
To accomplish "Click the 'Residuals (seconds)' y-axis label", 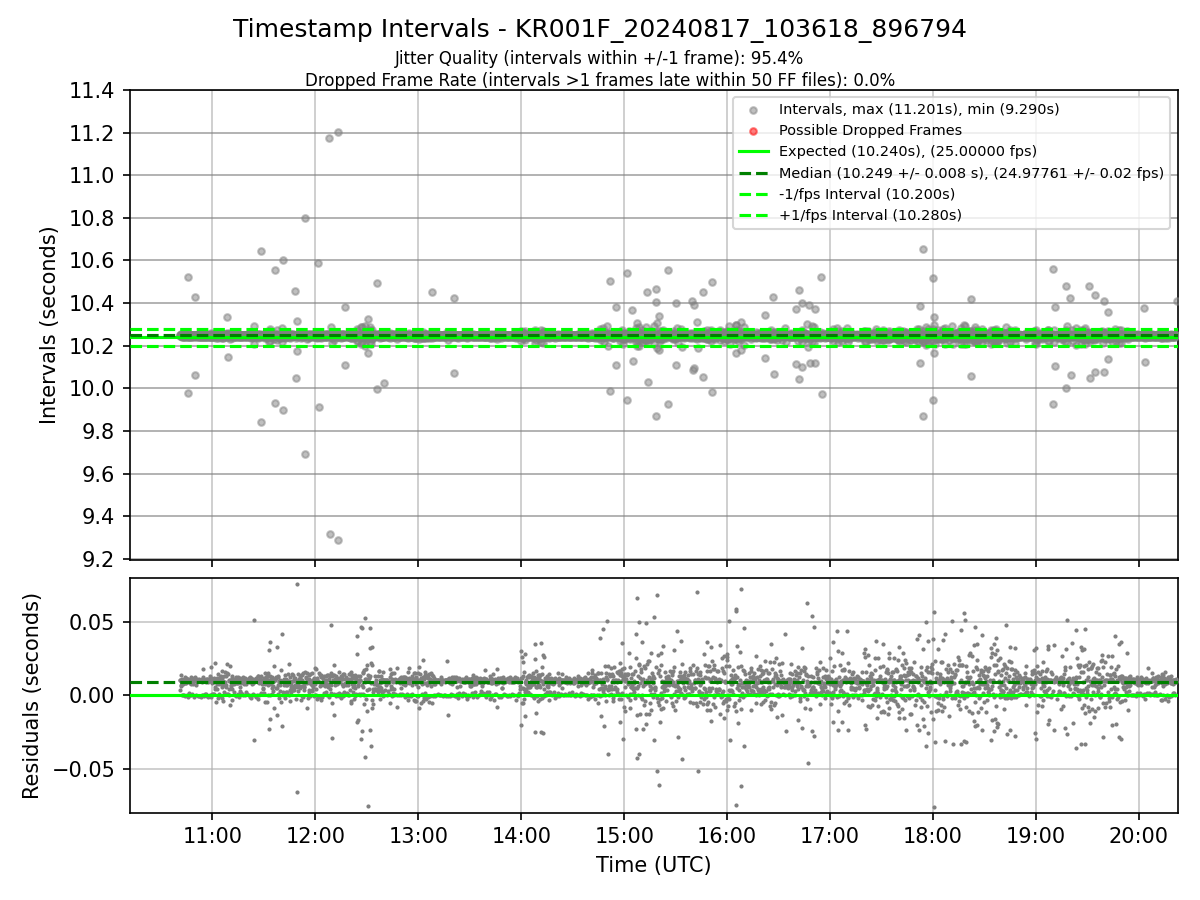I will click(32, 696).
